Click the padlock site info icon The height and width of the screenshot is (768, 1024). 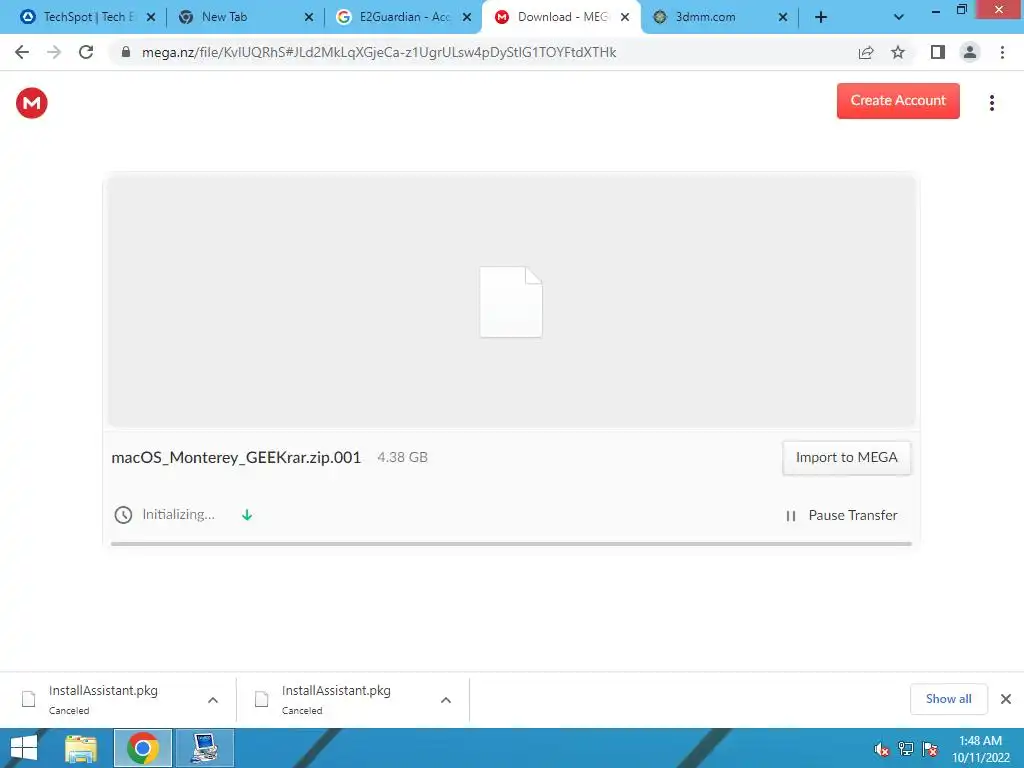click(126, 52)
